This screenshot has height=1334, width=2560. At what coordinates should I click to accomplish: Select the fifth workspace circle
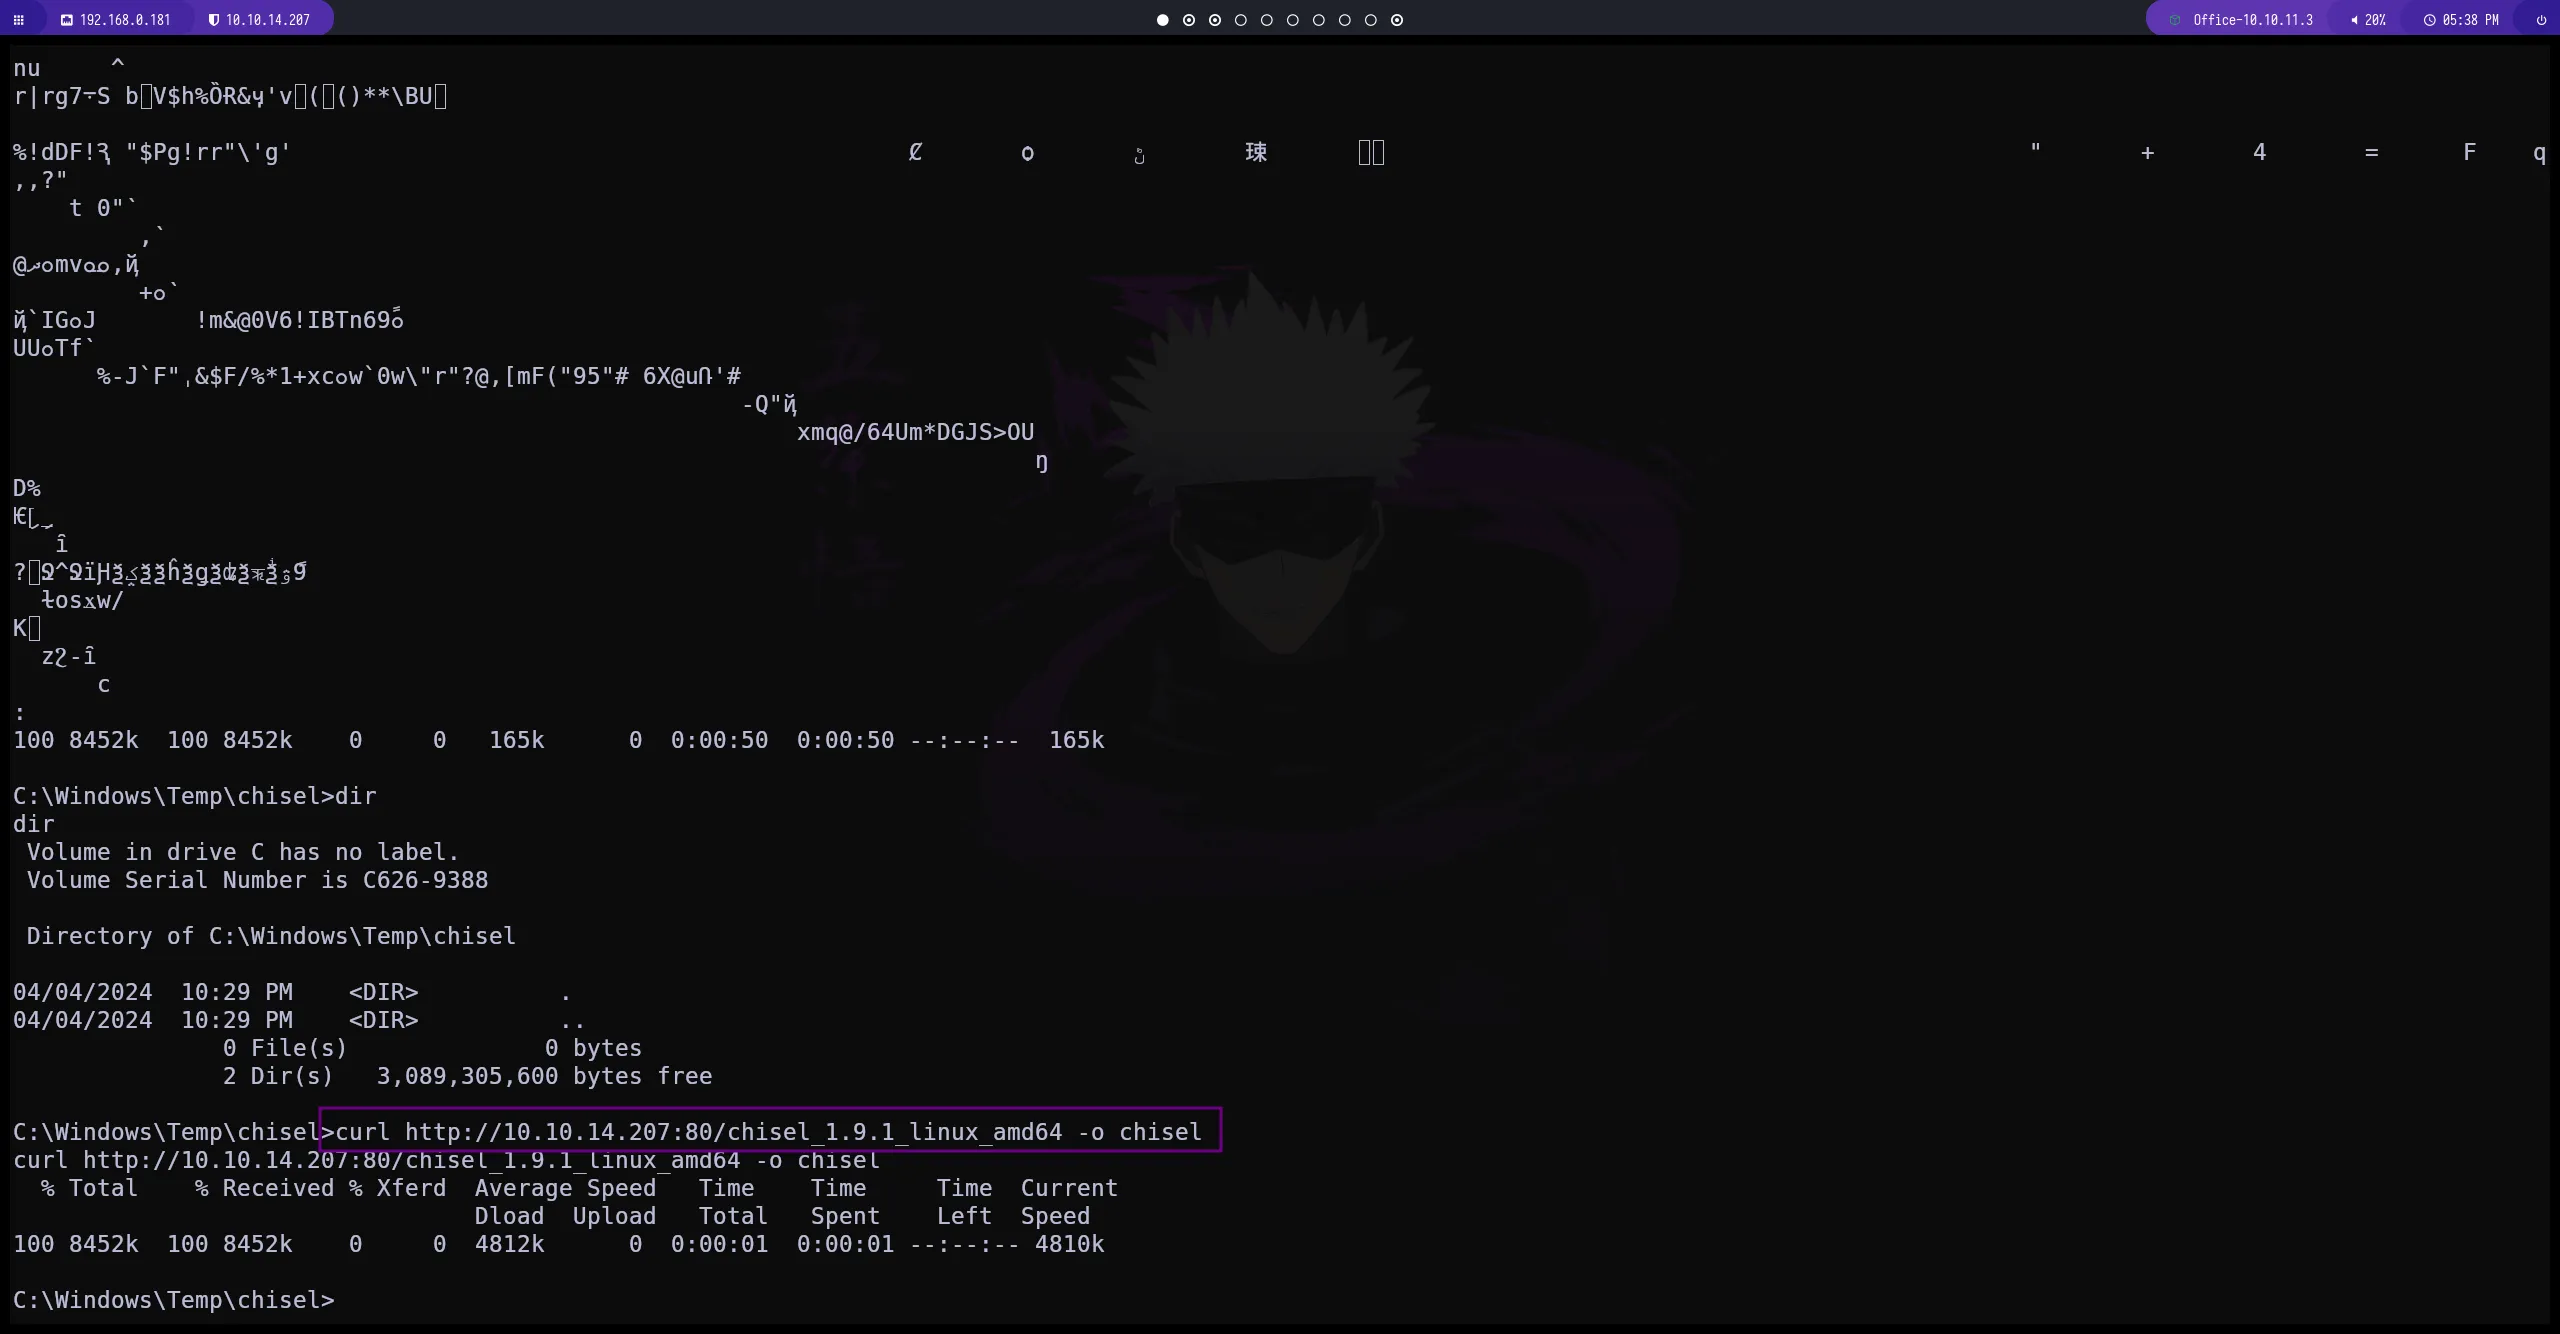coord(1267,20)
